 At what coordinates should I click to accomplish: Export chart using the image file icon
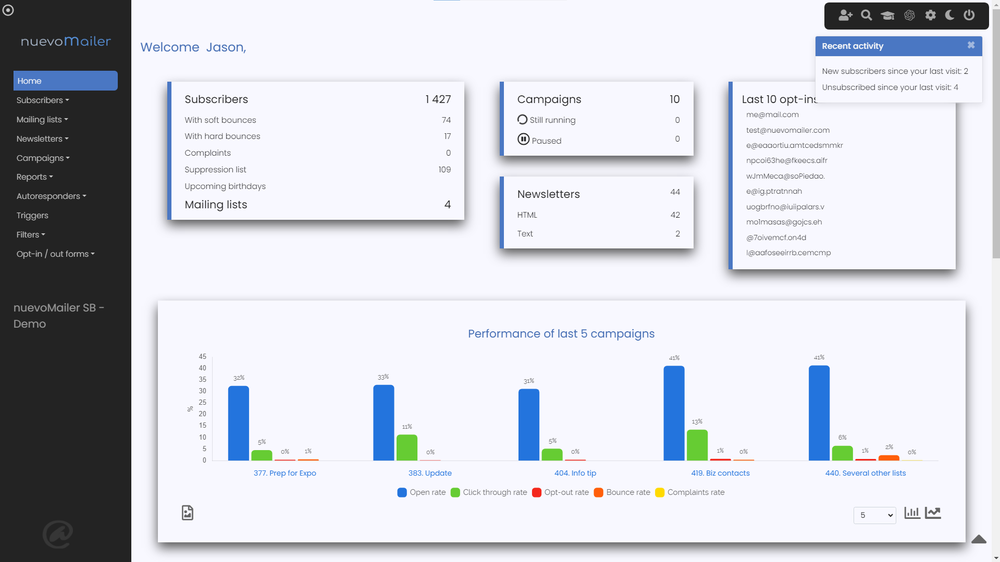tap(188, 513)
